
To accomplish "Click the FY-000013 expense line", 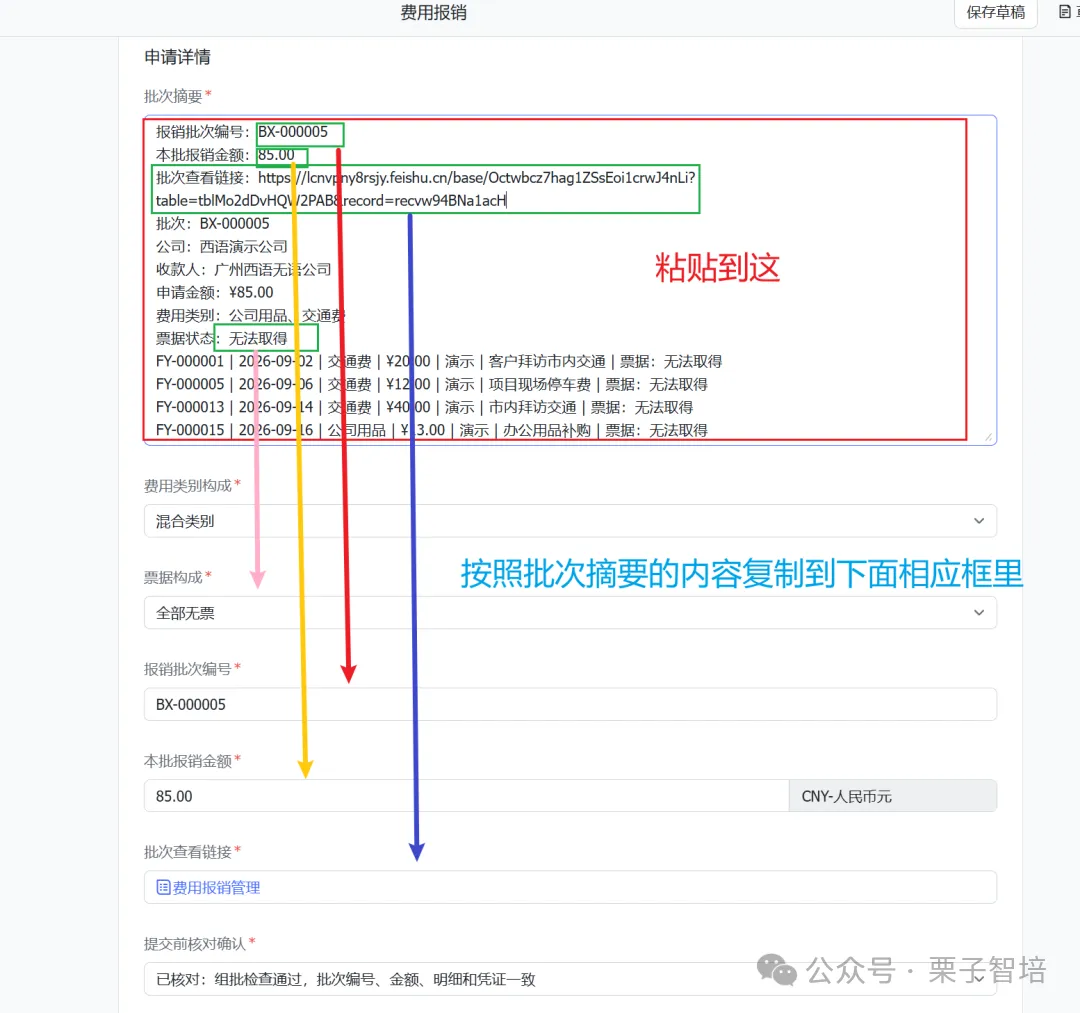I will (x=424, y=407).
